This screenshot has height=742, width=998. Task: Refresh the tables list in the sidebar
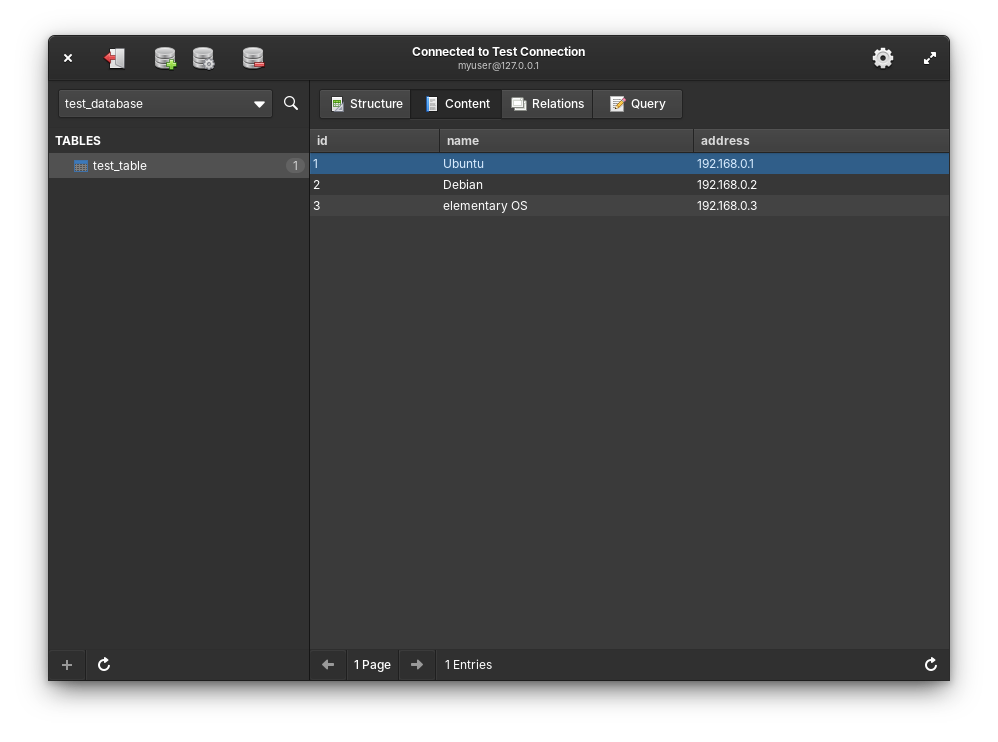tap(104, 665)
